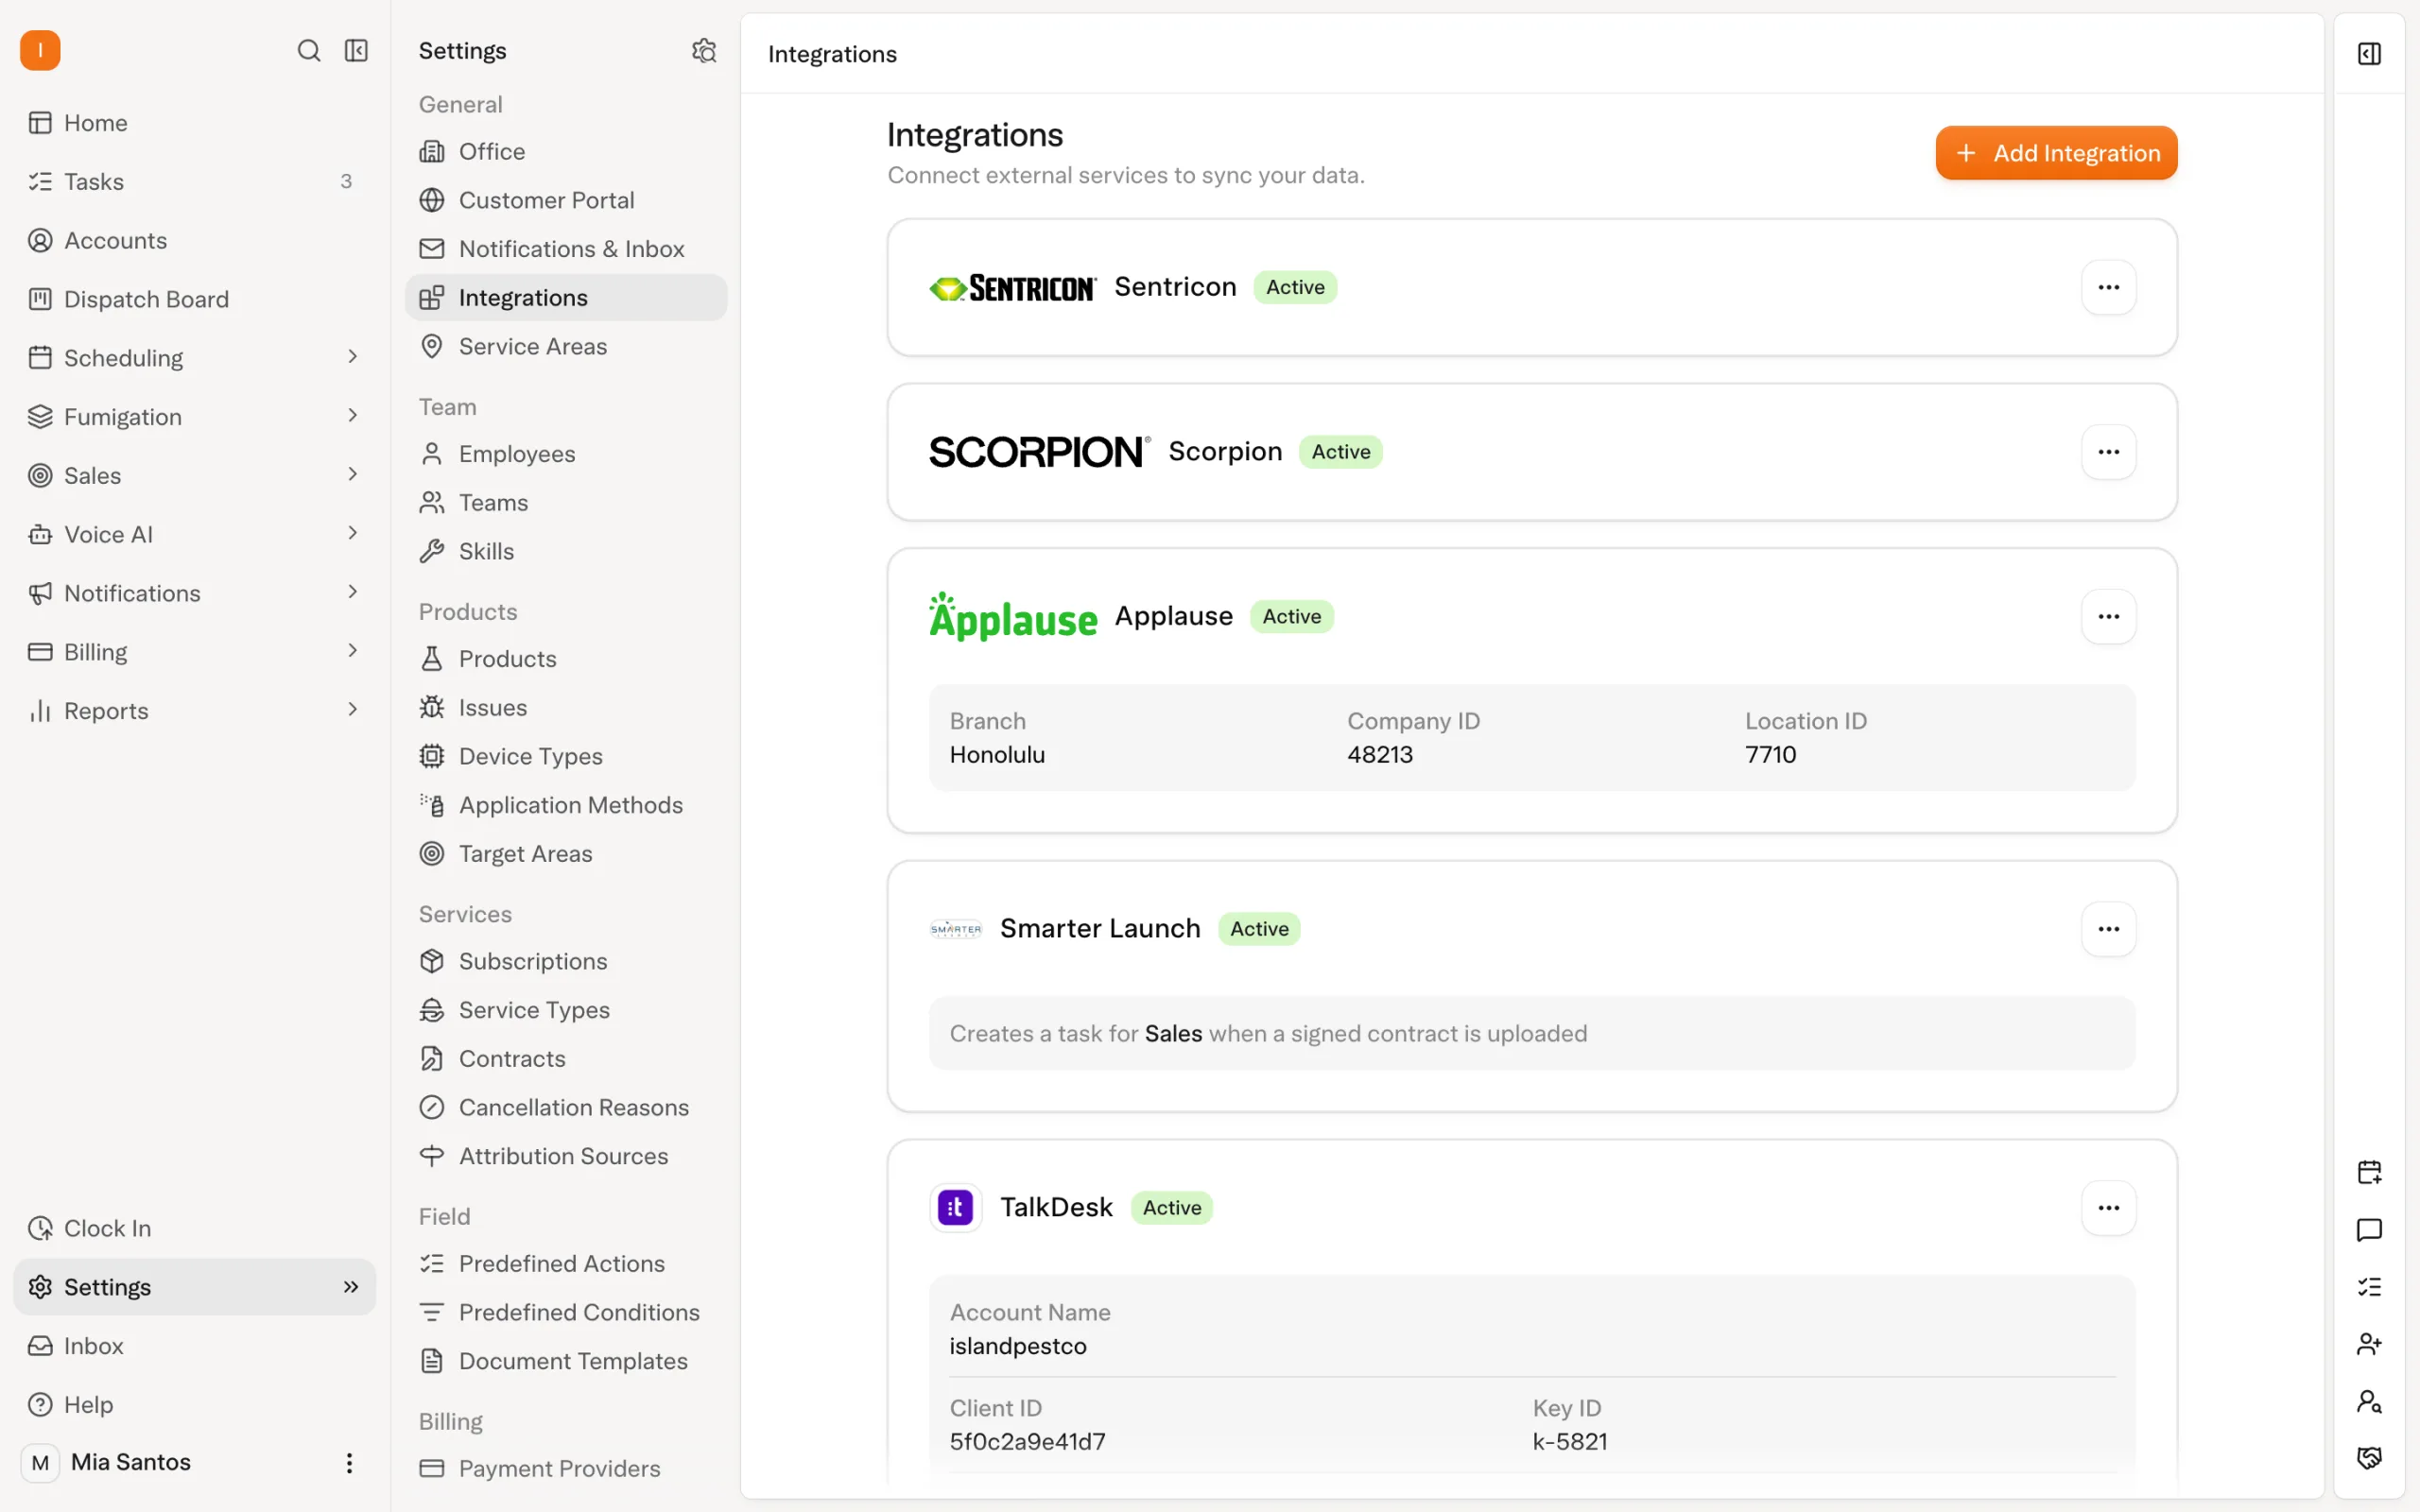Screen dimensions: 2420x1512
Task: Open more options for TalkDesk integration
Action: tap(2108, 1208)
